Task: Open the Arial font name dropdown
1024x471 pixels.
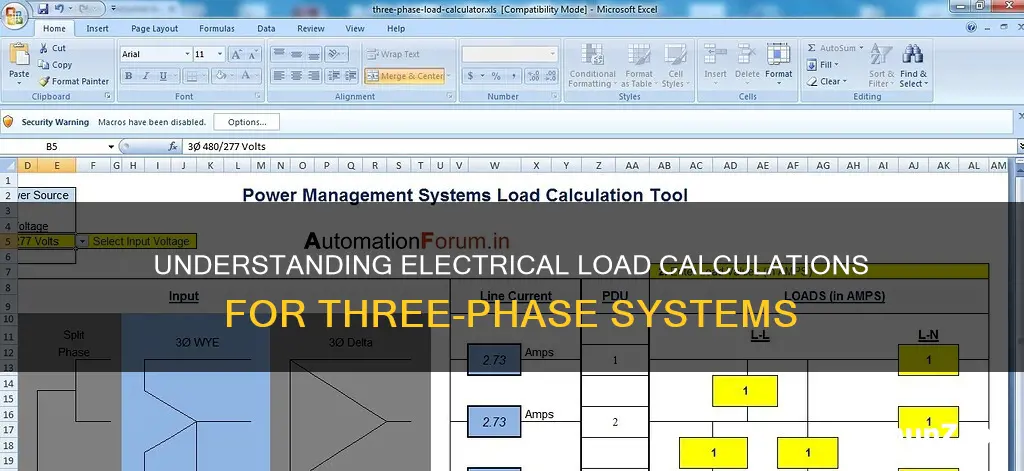Action: 187,54
